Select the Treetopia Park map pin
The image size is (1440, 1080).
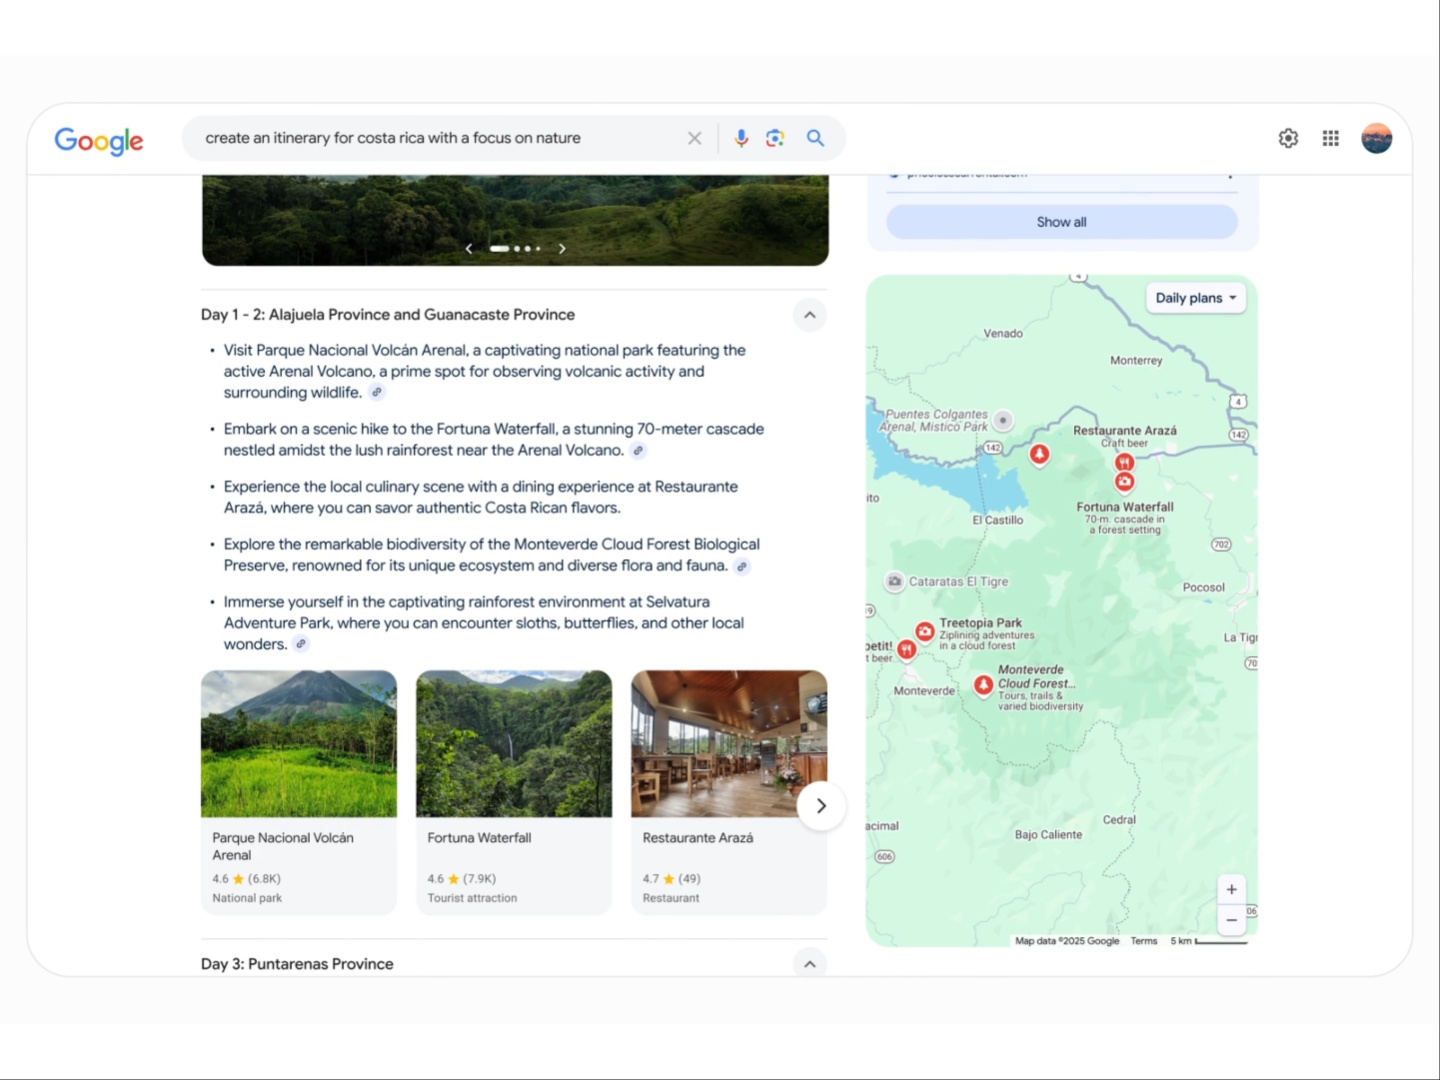coord(925,632)
